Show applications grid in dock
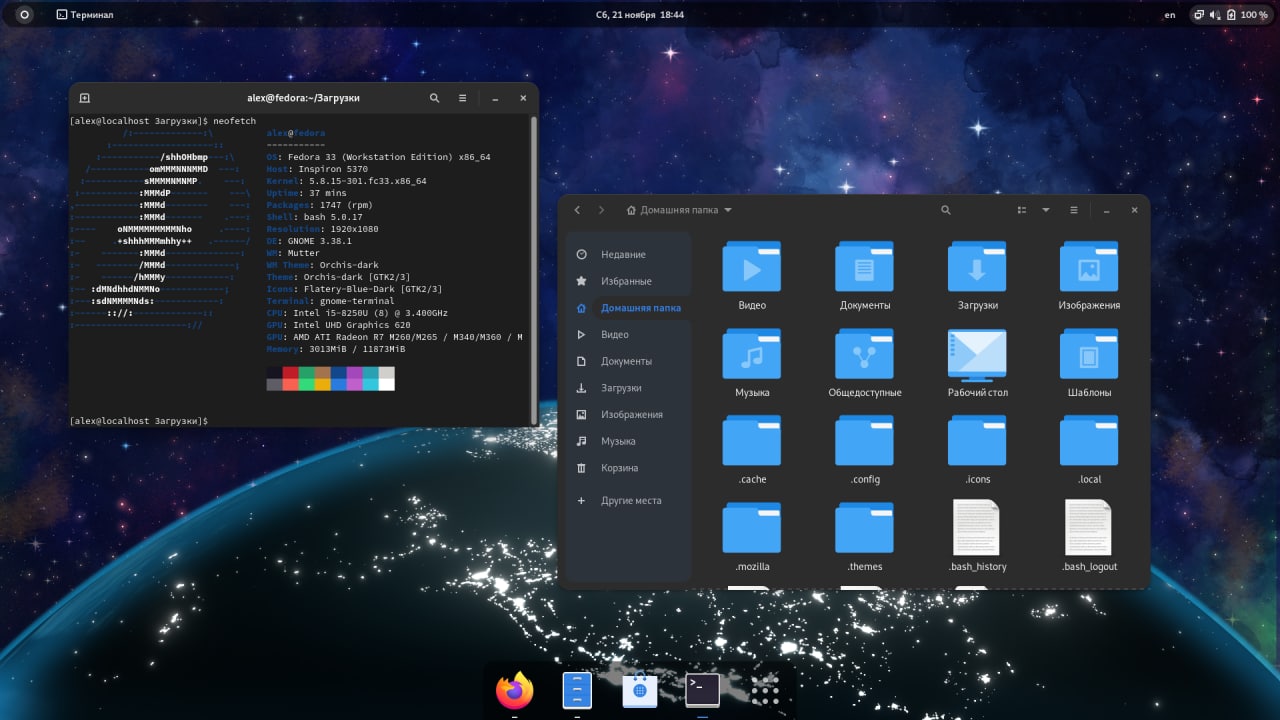The image size is (1280, 720). click(x=765, y=690)
